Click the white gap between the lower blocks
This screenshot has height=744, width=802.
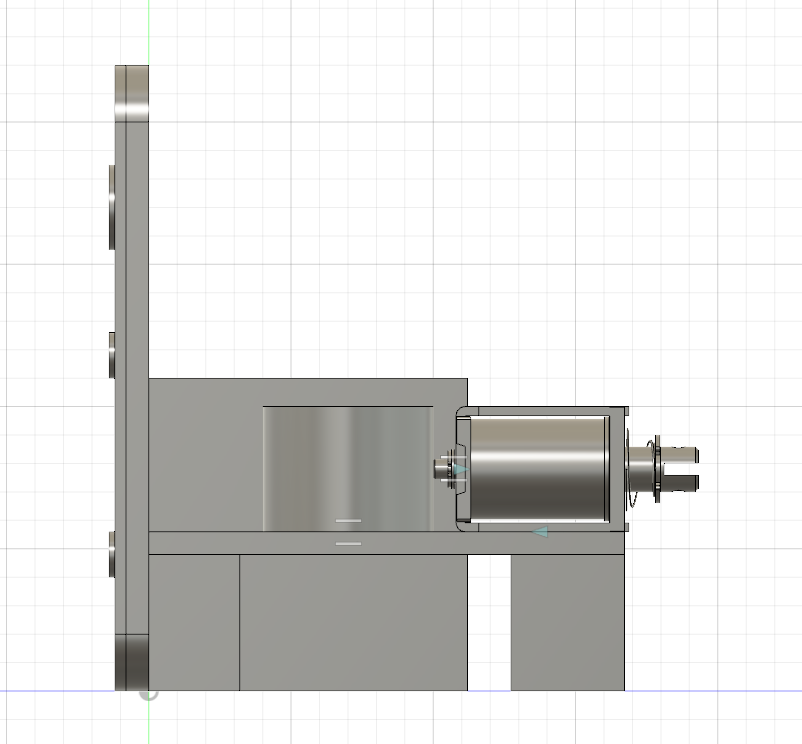pos(489,622)
